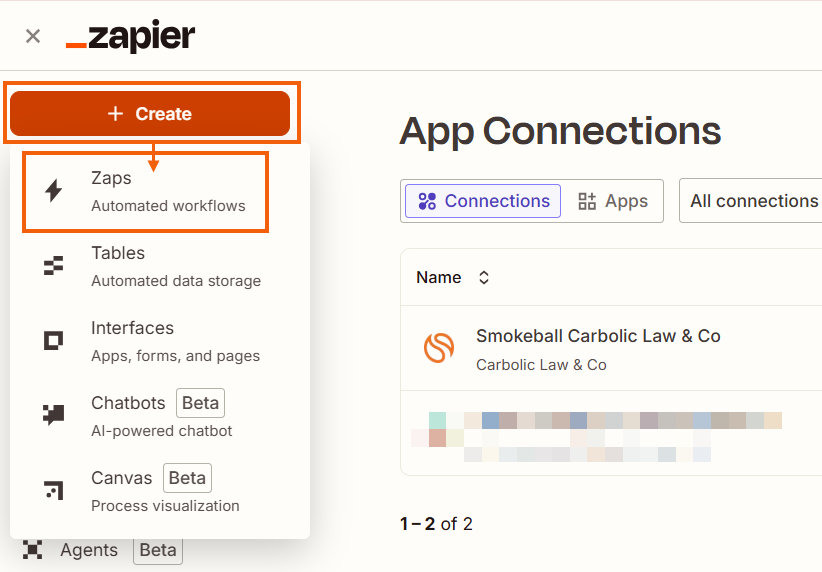
Task: Close the sidebar with the X icon
Action: tap(33, 36)
